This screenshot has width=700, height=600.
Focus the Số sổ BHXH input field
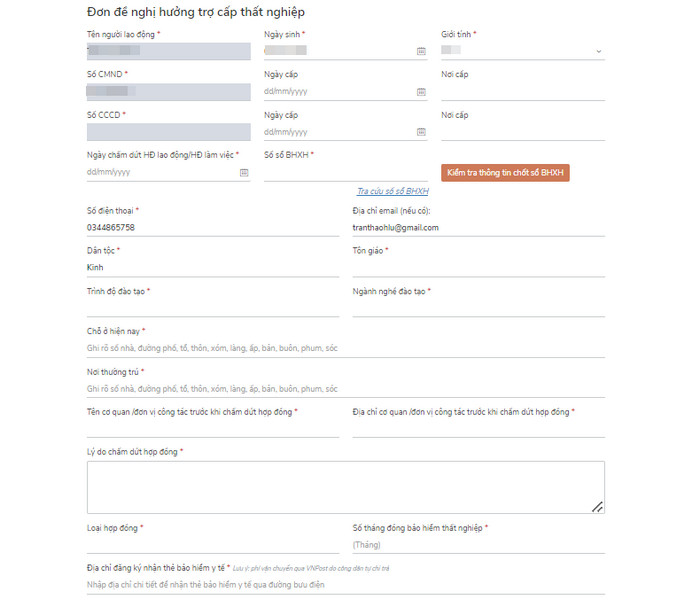click(x=346, y=173)
